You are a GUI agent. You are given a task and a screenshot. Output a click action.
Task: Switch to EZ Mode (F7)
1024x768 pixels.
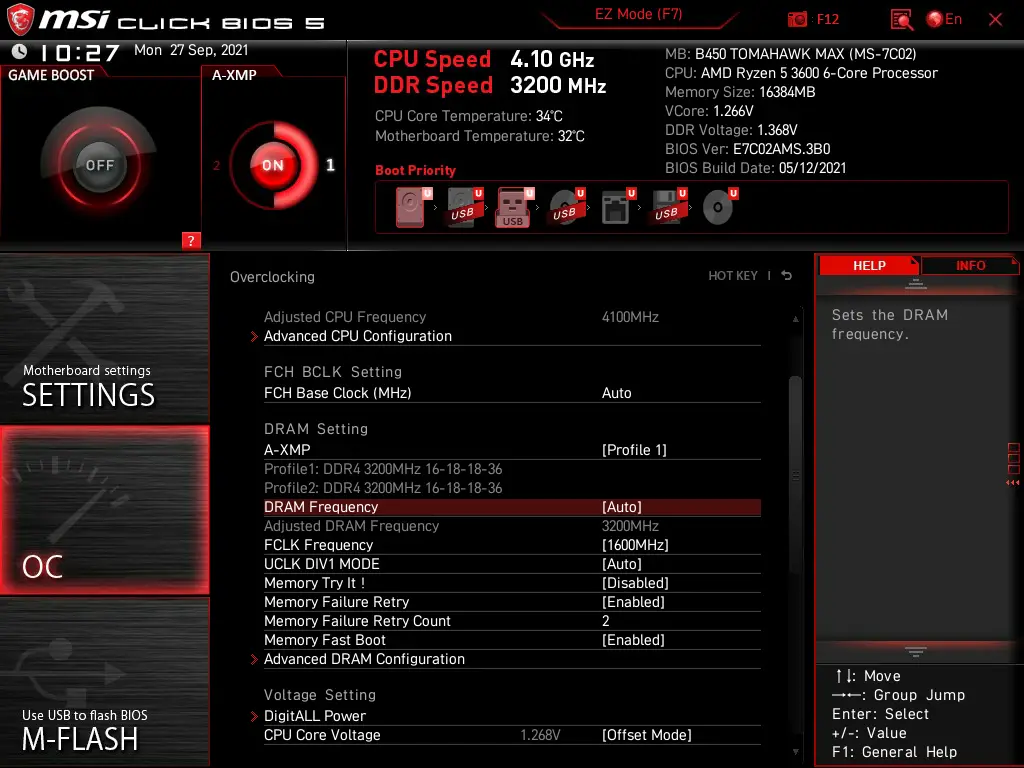(638, 14)
